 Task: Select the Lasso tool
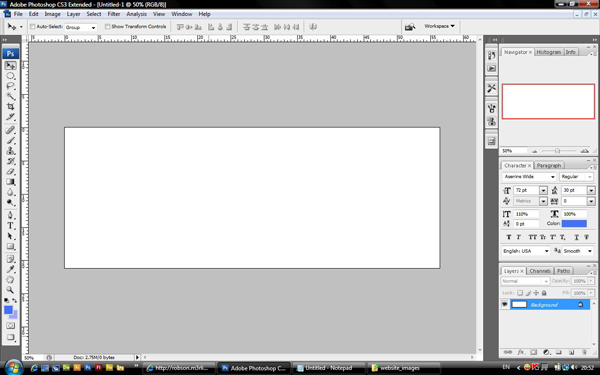(x=11, y=86)
